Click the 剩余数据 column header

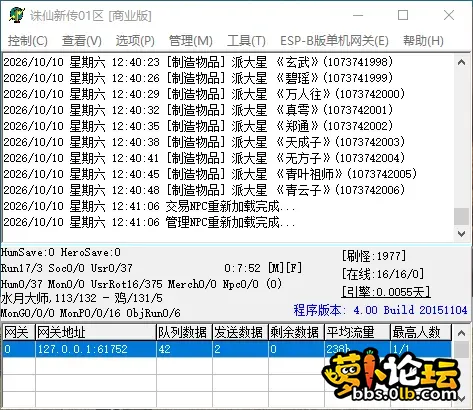tap(296, 332)
